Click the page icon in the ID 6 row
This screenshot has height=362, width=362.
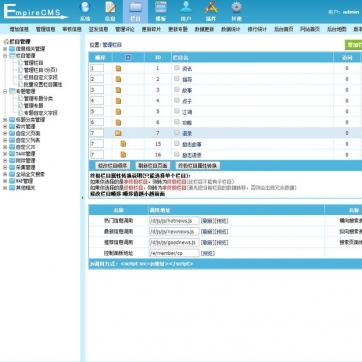118,122
